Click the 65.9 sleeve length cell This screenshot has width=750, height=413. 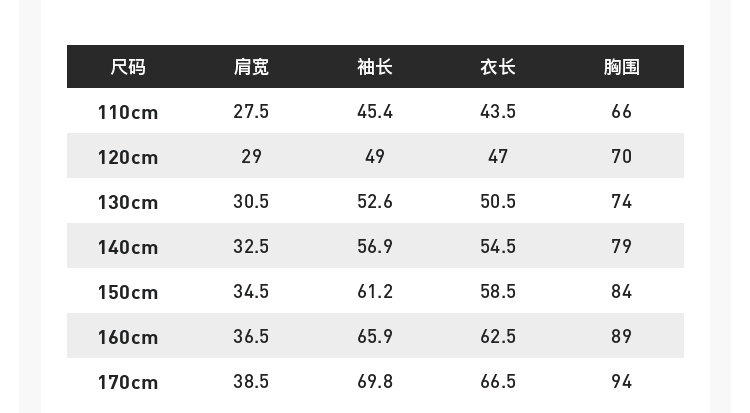(x=375, y=336)
